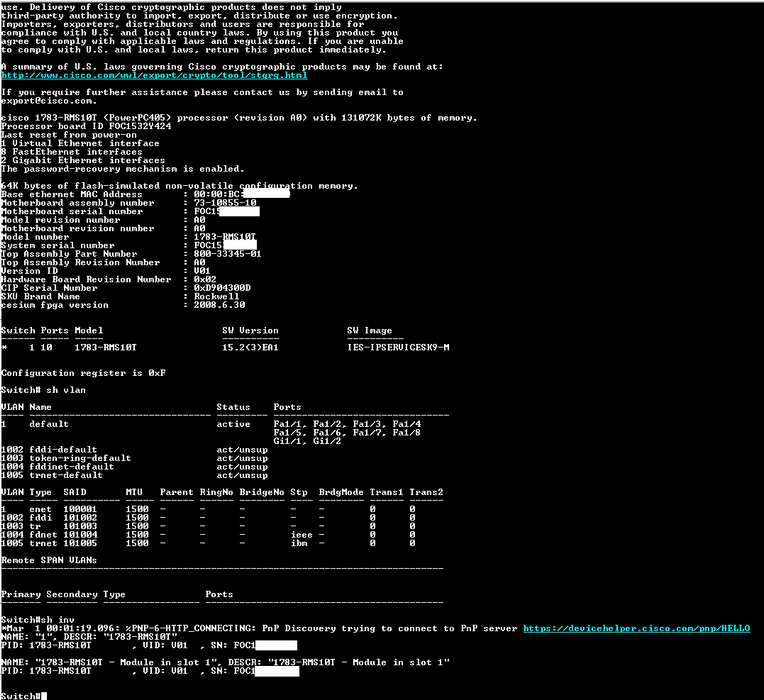764x700 pixels.
Task: Click 'The password-recovery mechanism is enabled.' line
Action: tap(122, 169)
